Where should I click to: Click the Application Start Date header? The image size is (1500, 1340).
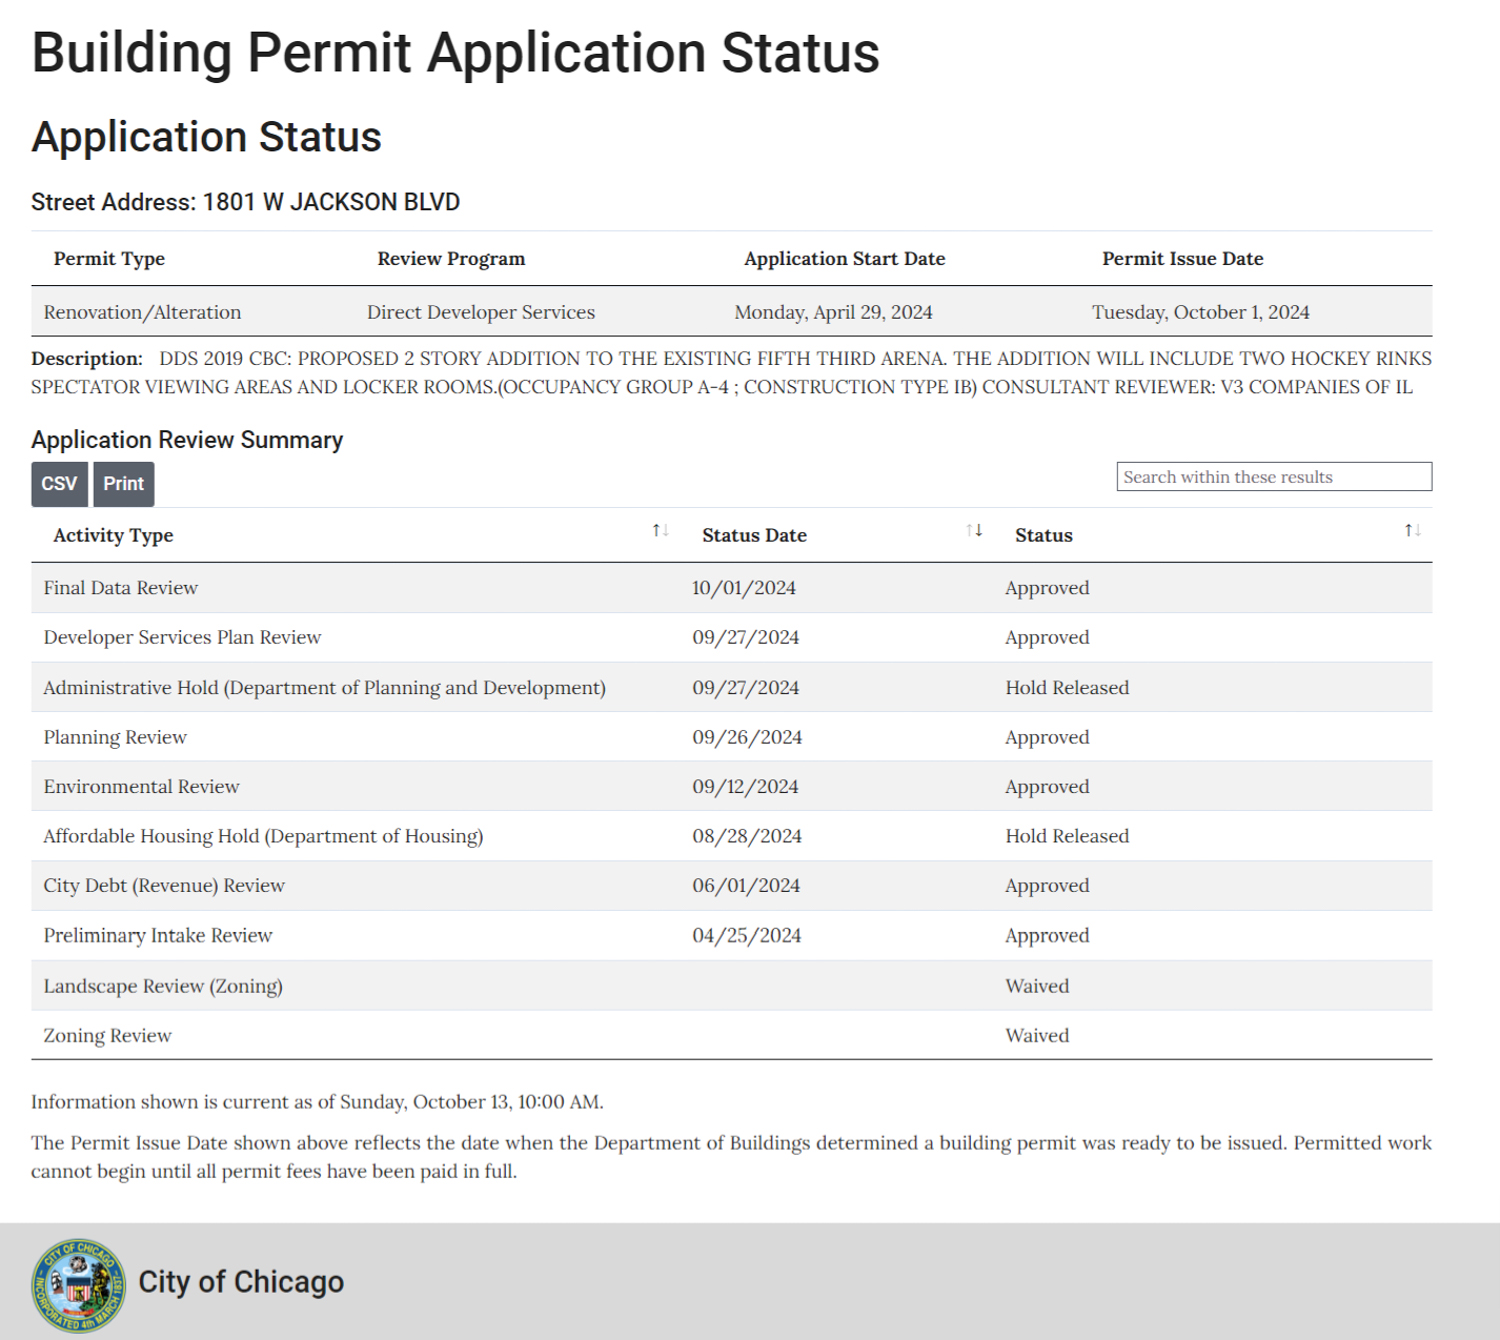point(844,259)
